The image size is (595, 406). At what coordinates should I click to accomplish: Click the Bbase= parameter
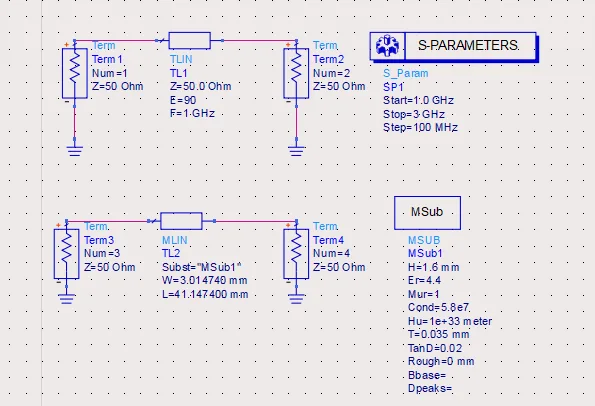point(427,375)
